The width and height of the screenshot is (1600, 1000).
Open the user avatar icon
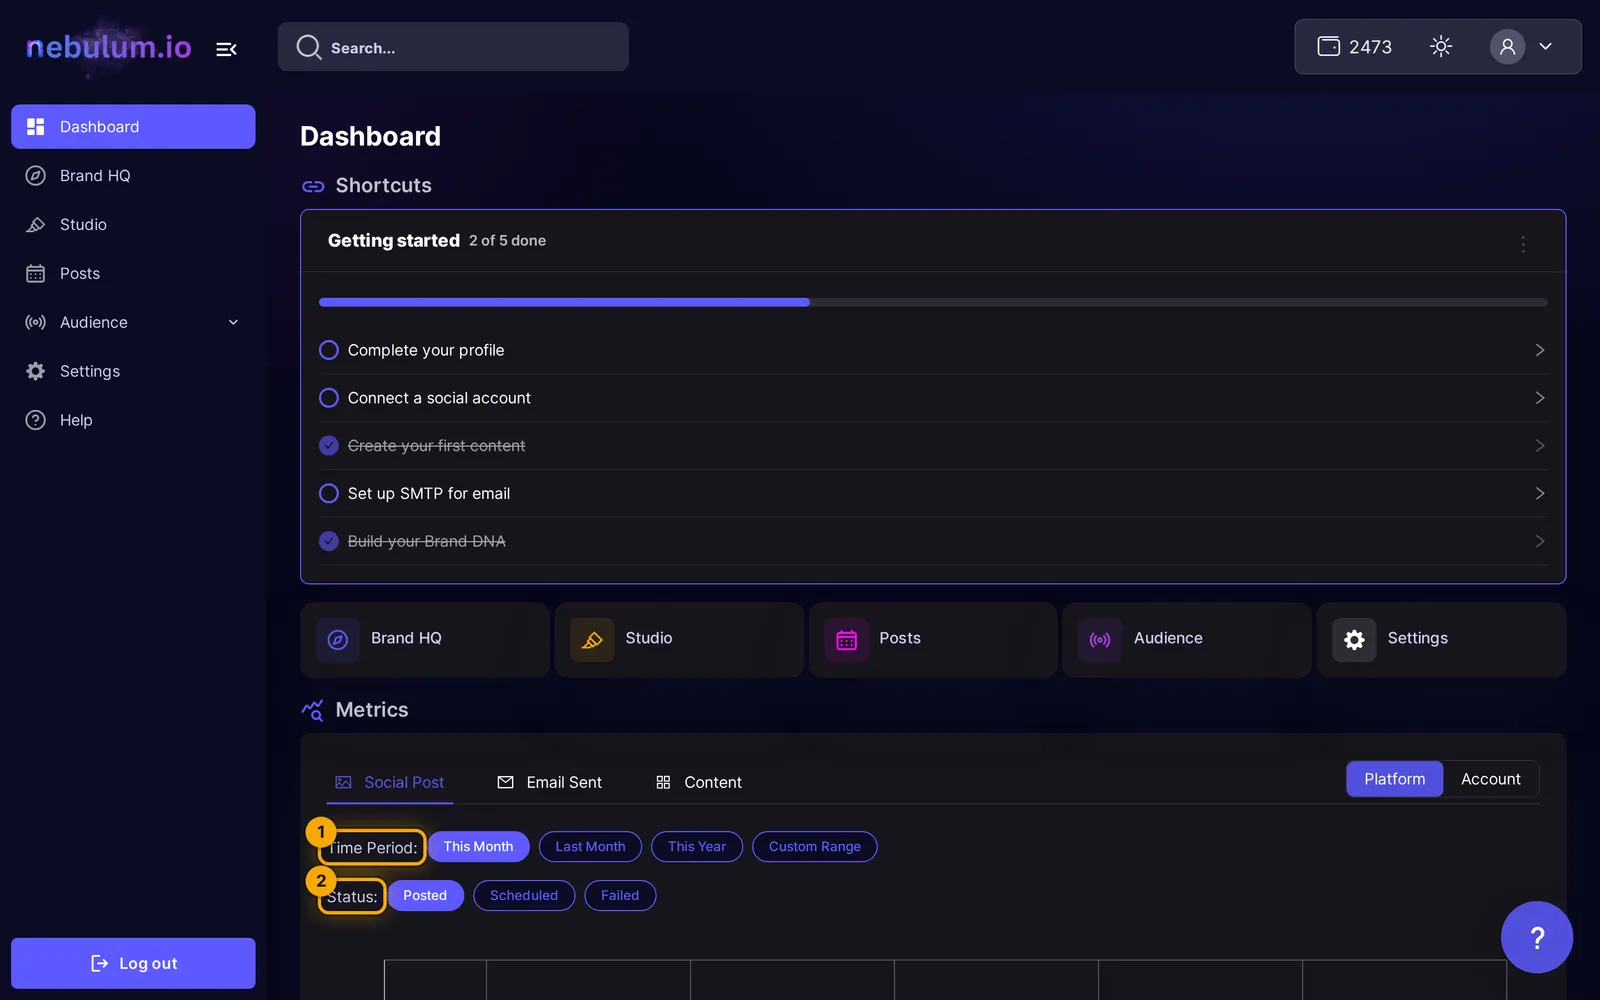tap(1507, 46)
